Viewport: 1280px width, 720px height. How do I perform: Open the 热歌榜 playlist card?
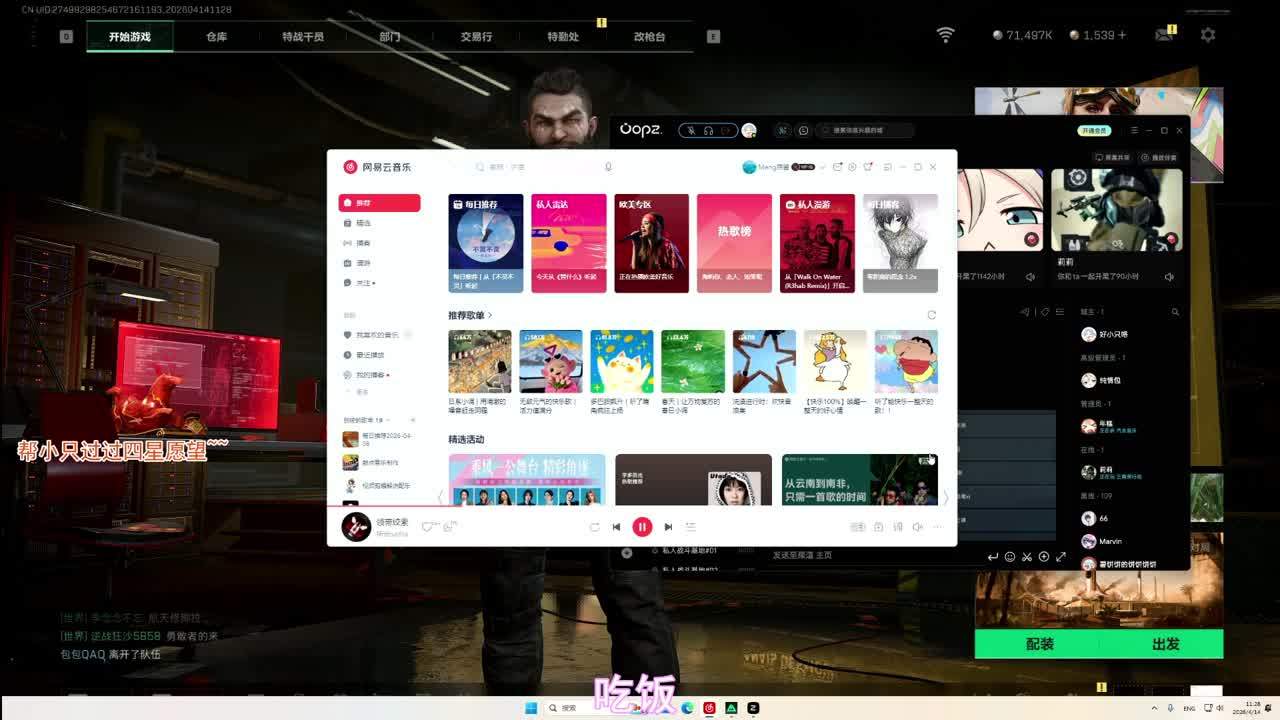(734, 242)
